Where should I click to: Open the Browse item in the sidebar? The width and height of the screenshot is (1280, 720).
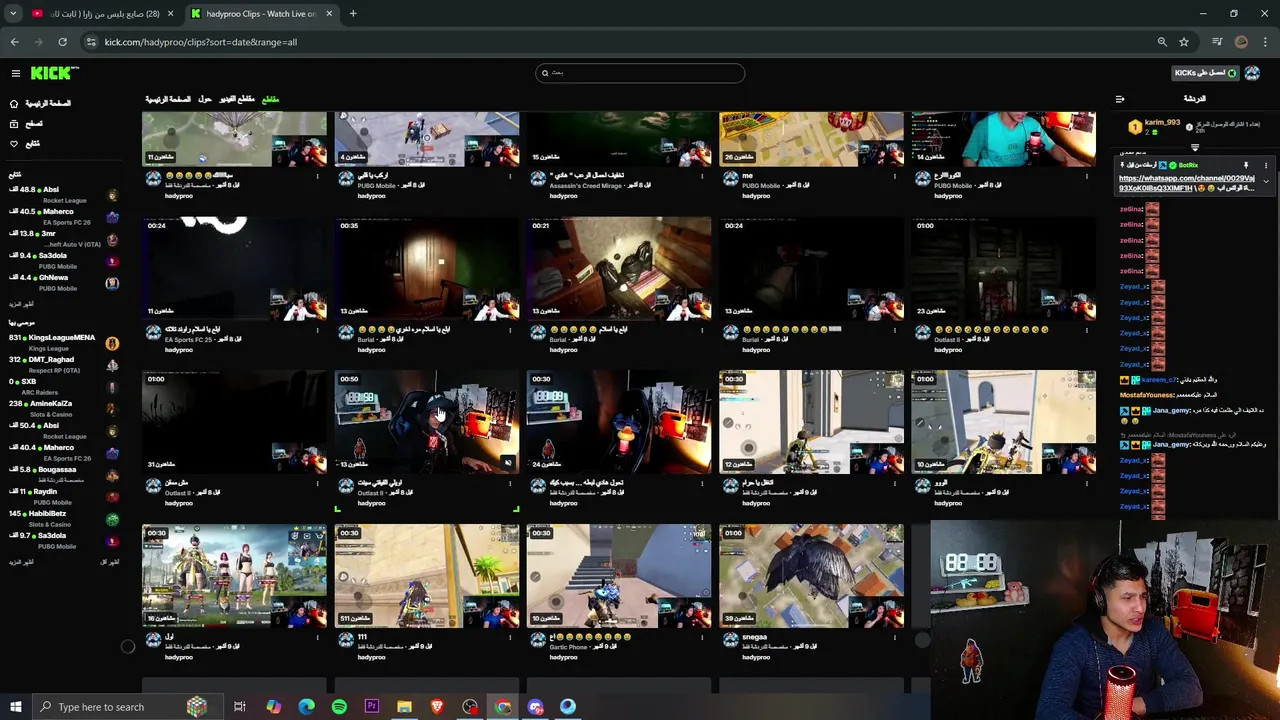tap(27, 123)
